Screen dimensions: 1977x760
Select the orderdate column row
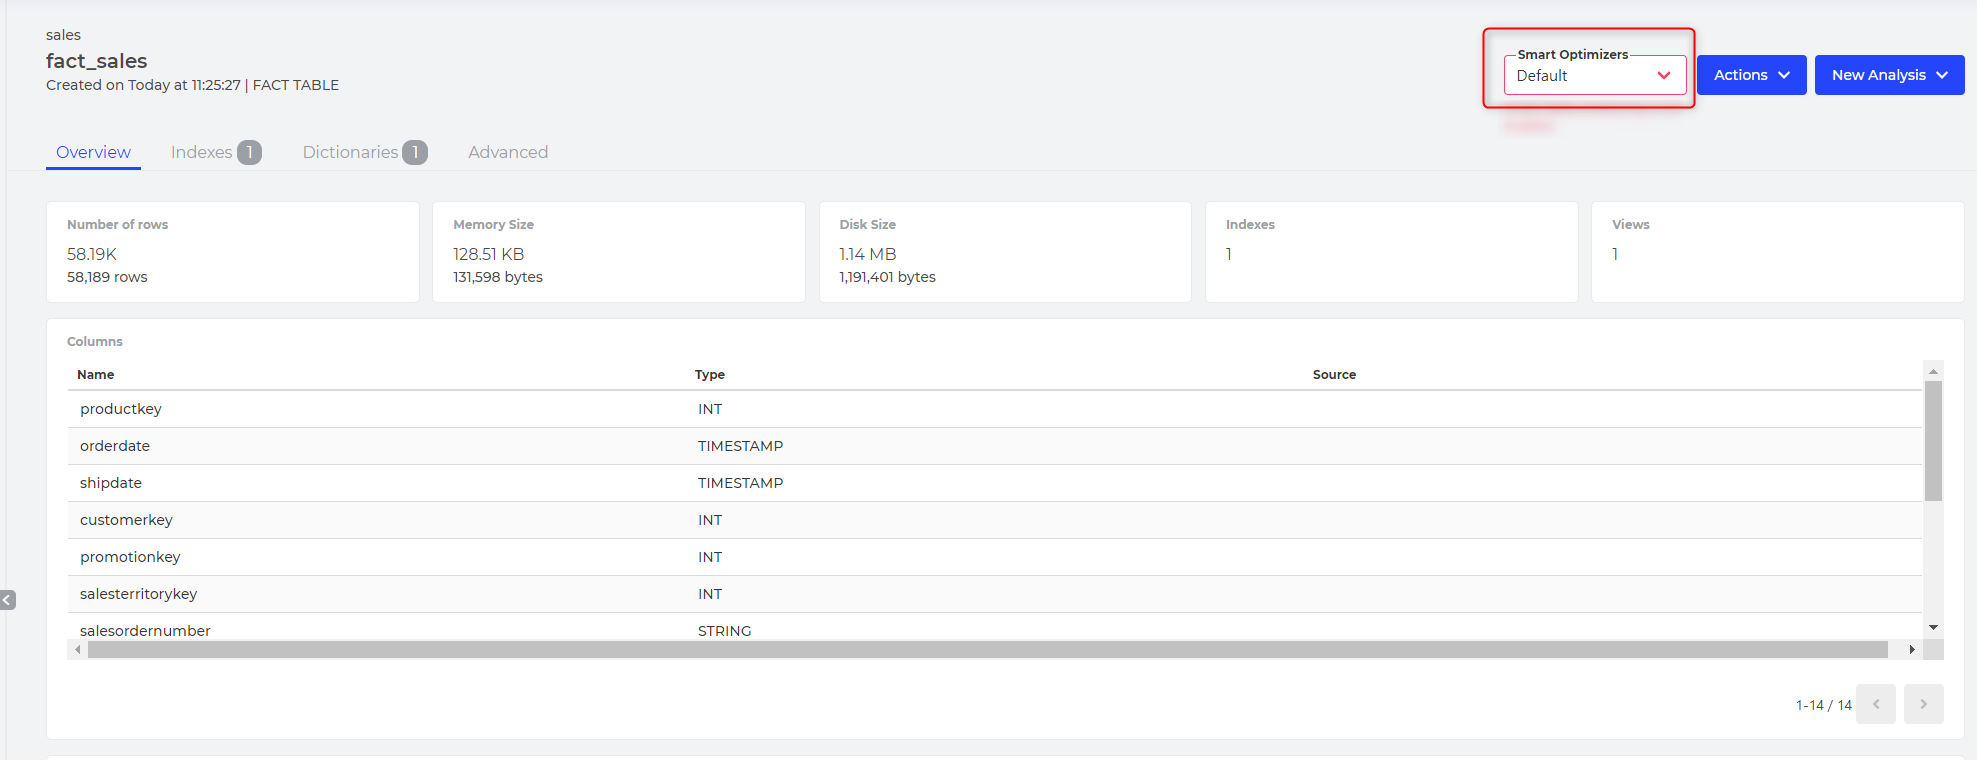click(115, 446)
